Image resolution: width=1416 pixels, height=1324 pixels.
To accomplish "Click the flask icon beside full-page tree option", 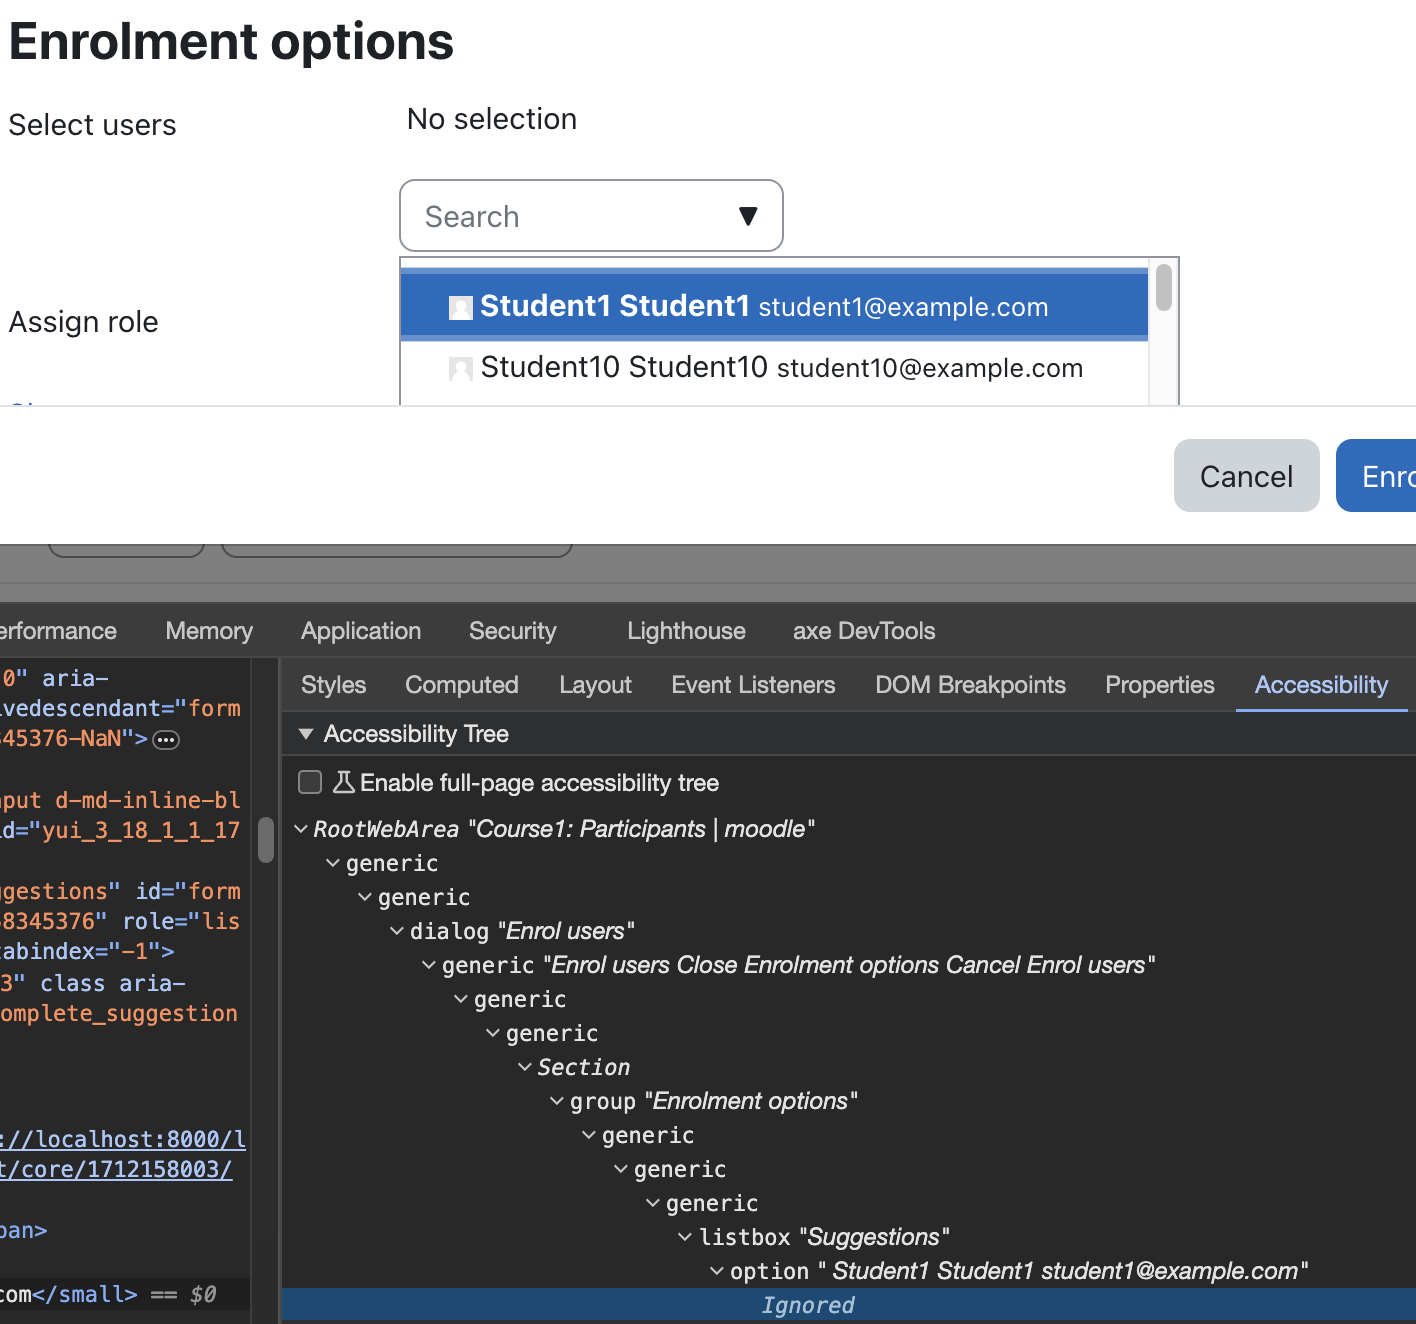I will tap(343, 782).
